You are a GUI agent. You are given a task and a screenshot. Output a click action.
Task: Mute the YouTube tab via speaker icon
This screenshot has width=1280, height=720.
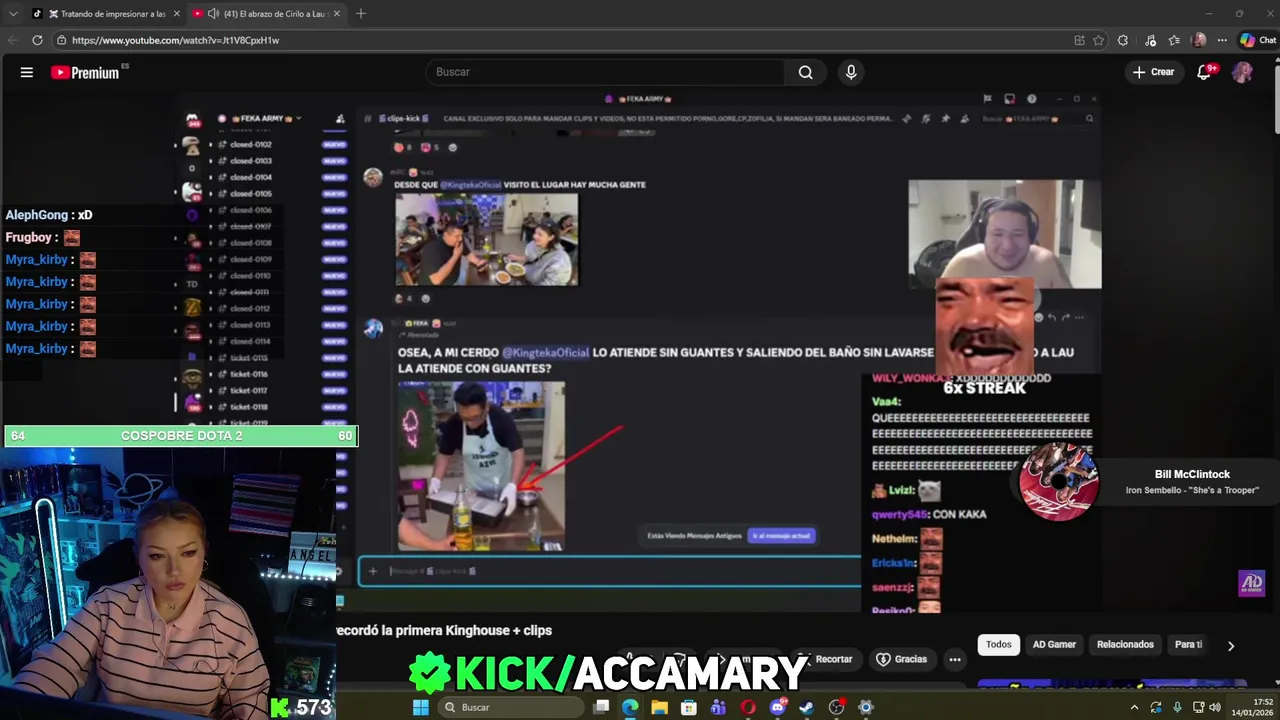213,14
